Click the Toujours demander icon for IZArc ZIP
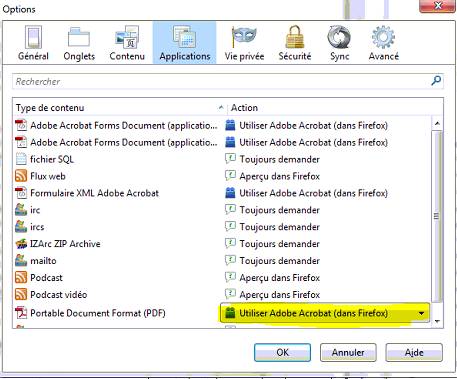Viewport: 457px width, 379px height. tap(230, 243)
